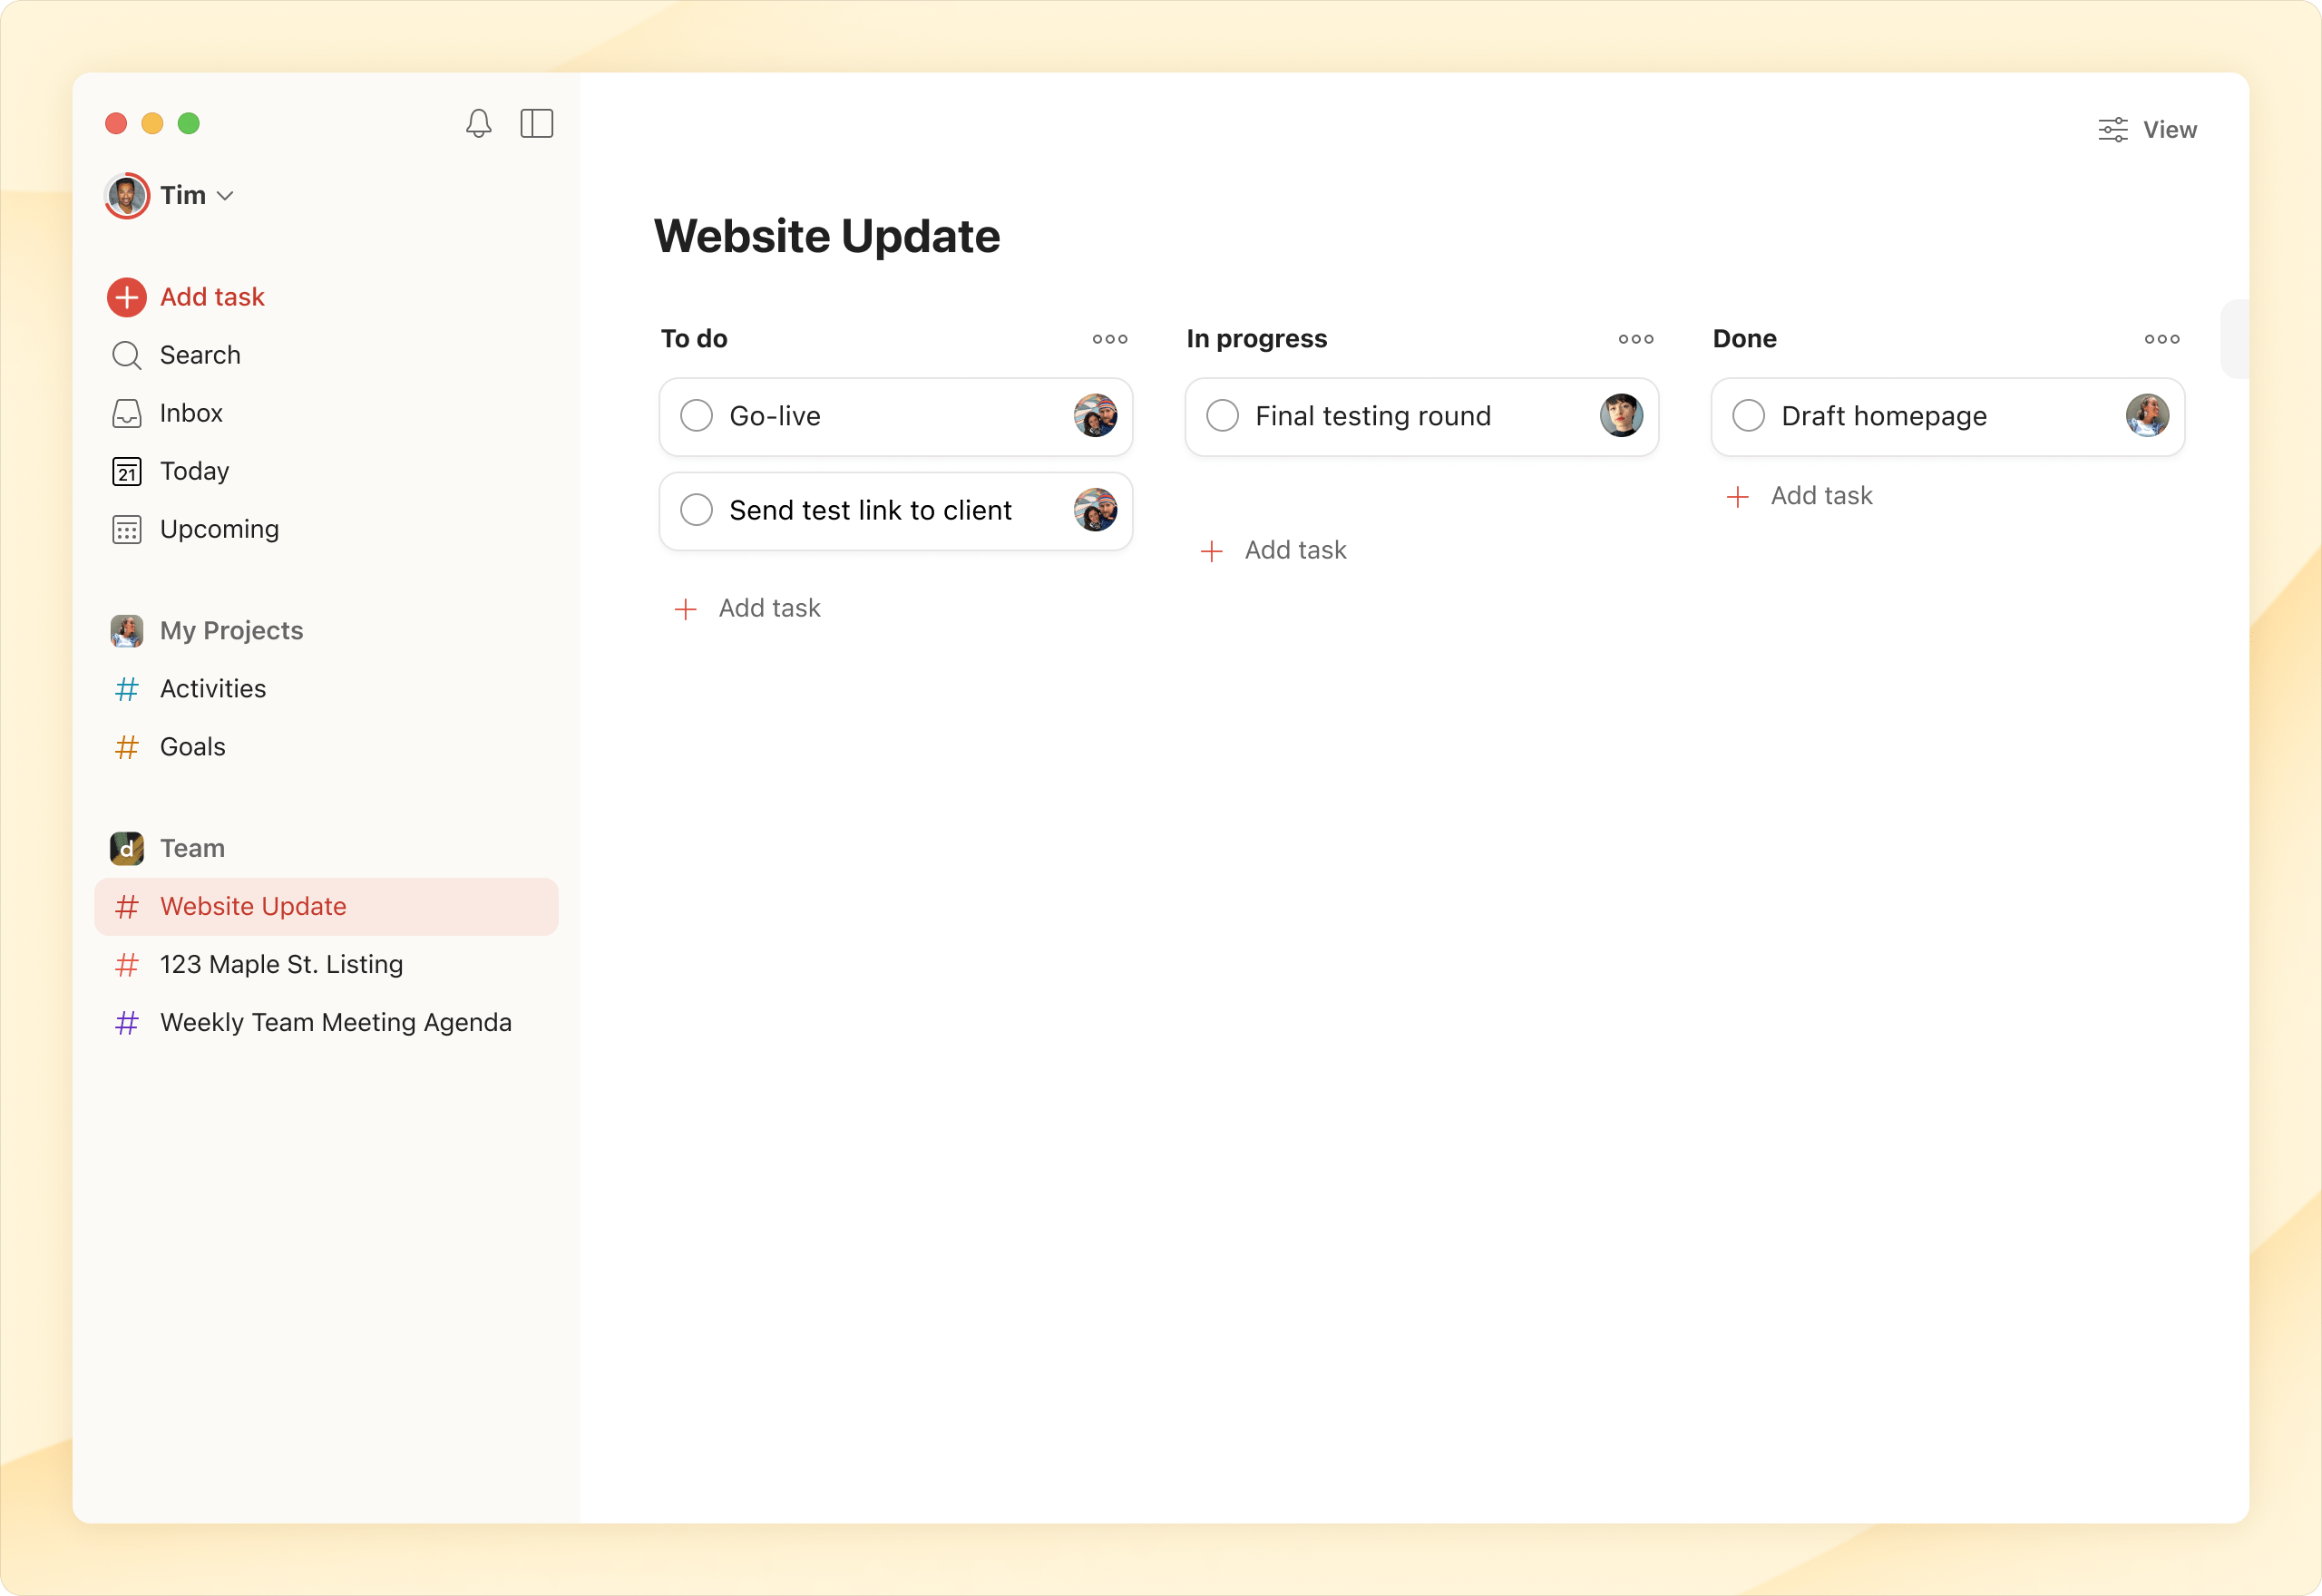Mark Go-live task complete
The width and height of the screenshot is (2322, 1596).
click(x=696, y=416)
